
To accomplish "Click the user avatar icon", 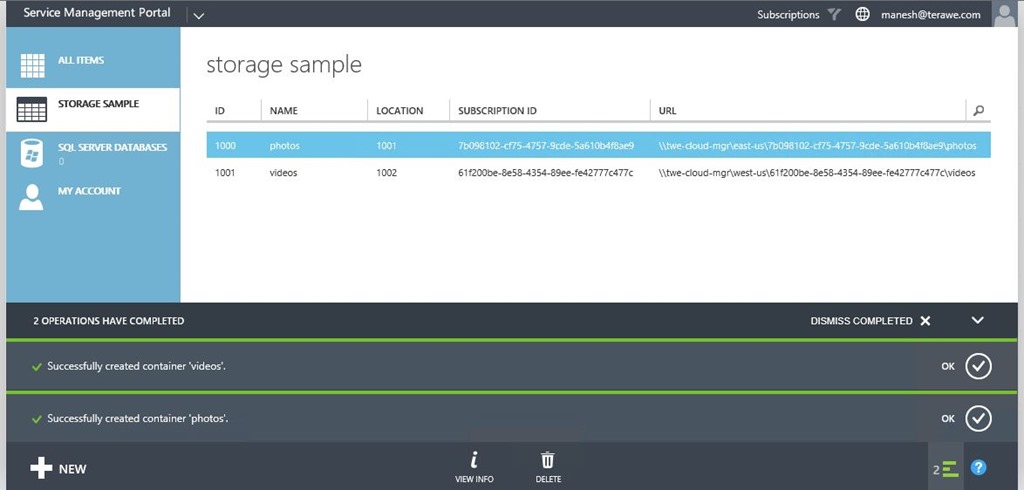I will [1004, 14].
